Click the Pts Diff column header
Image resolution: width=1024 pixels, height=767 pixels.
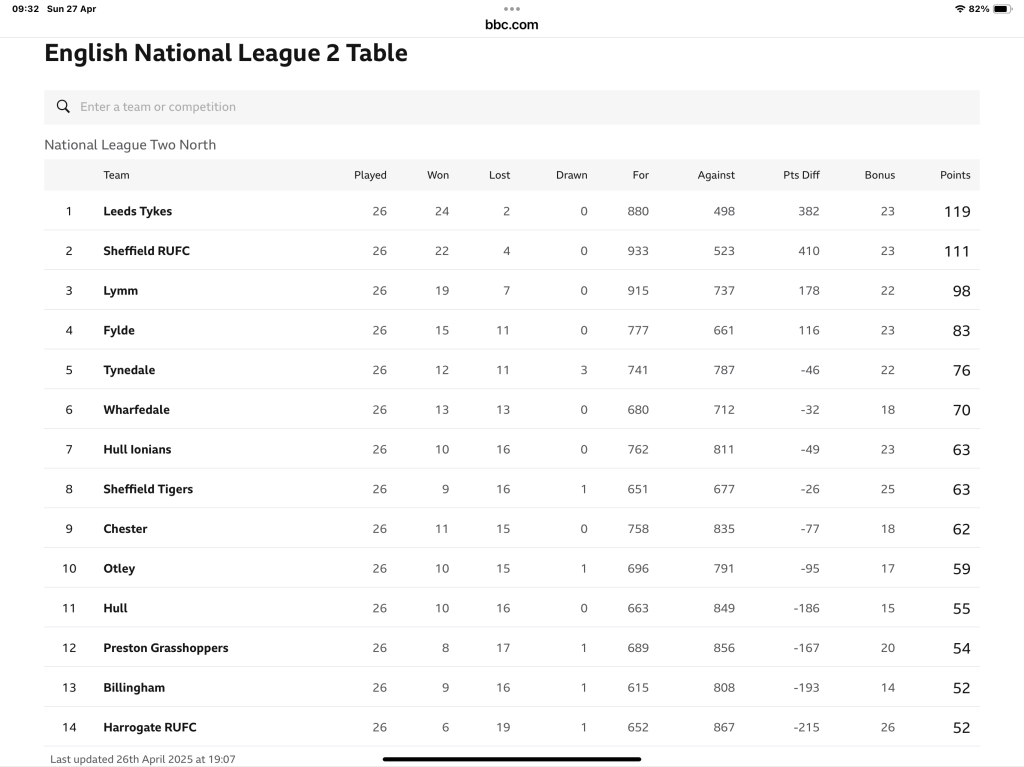click(801, 175)
